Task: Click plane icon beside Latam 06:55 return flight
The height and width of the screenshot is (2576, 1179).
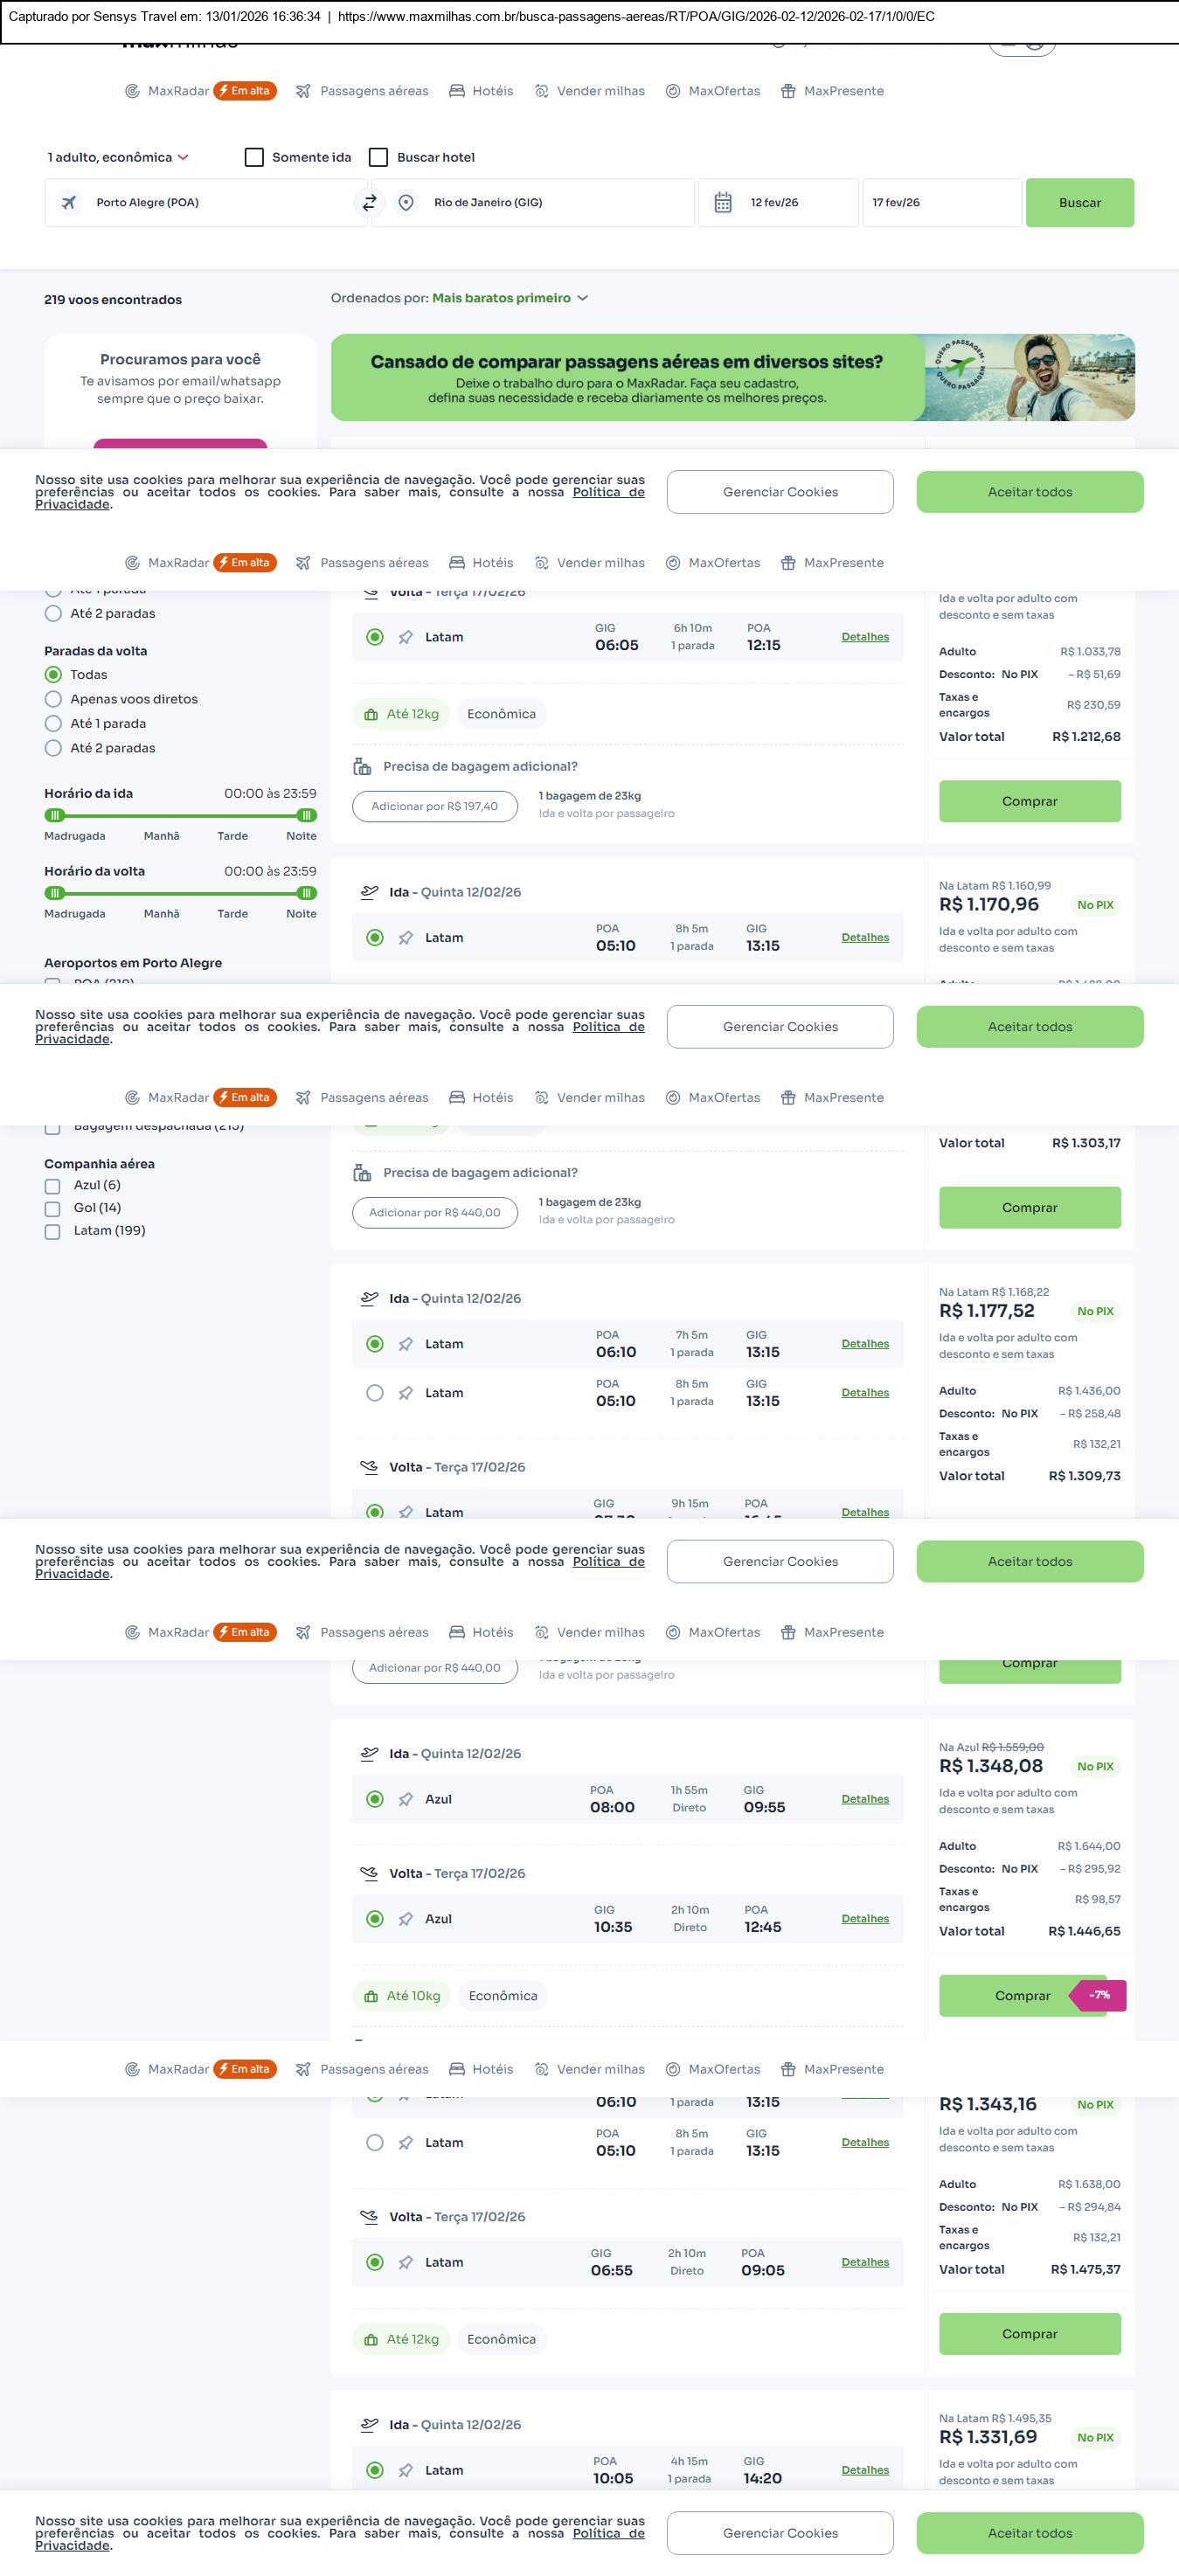Action: coord(406,2263)
